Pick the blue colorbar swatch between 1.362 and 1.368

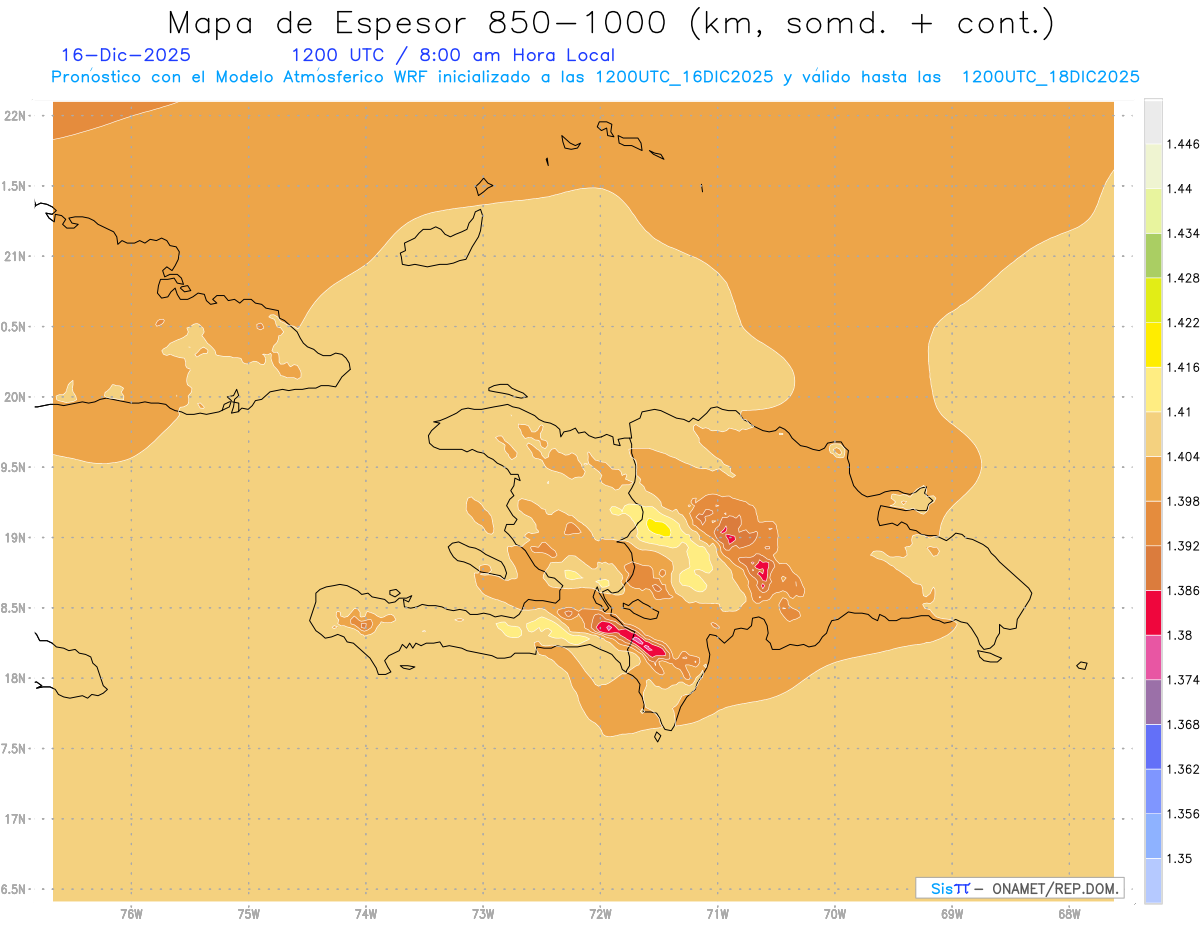click(x=1153, y=747)
